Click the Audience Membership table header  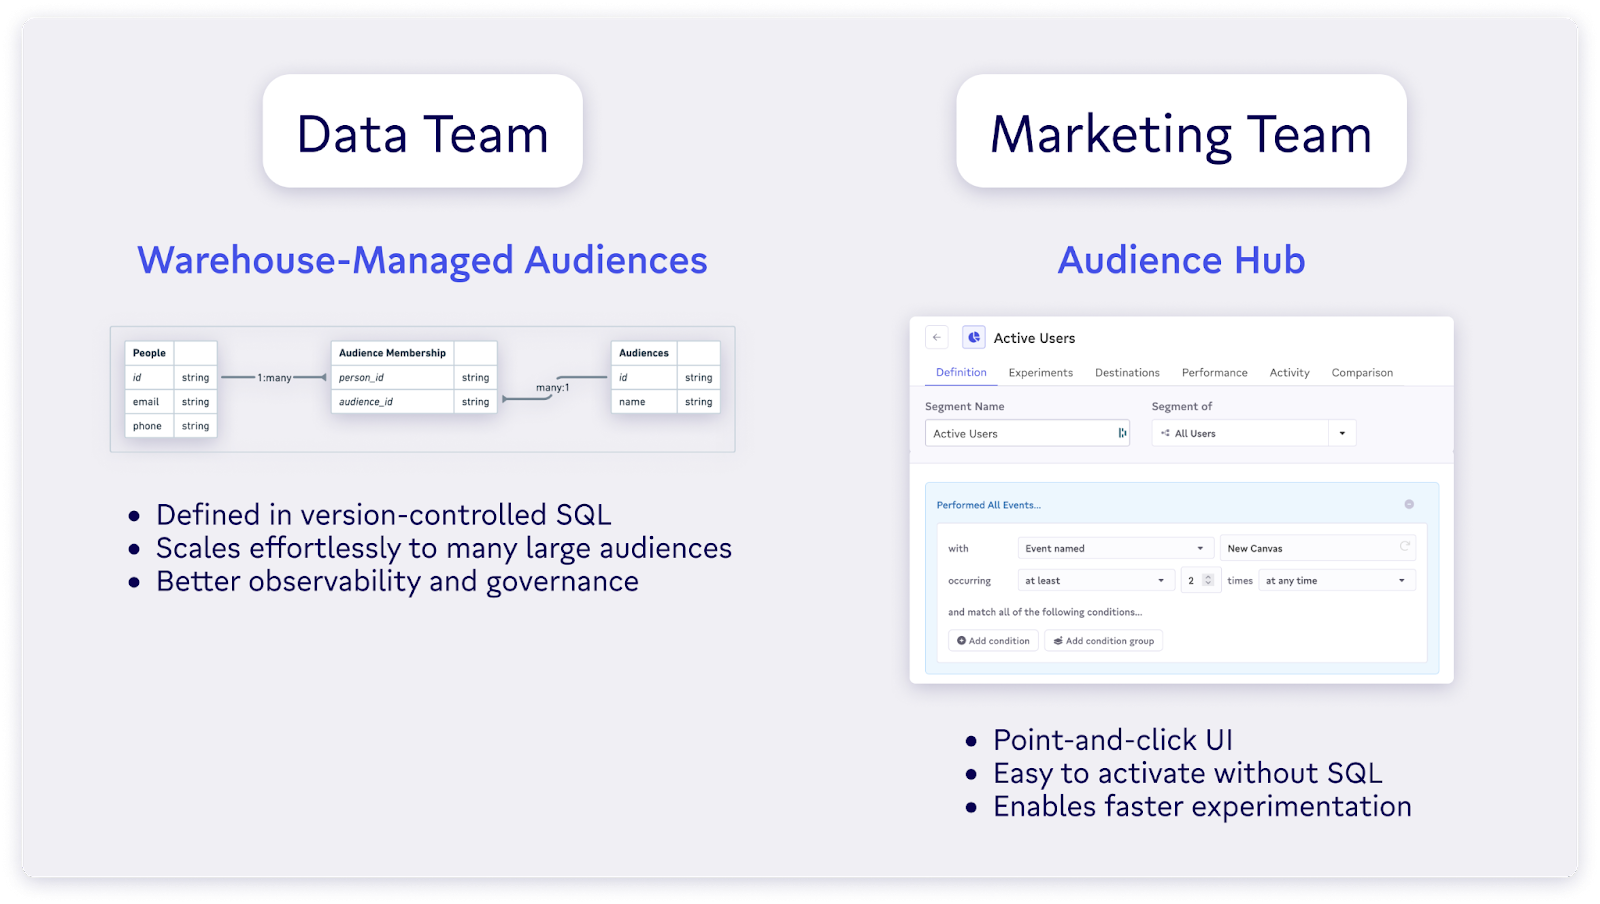click(x=414, y=353)
